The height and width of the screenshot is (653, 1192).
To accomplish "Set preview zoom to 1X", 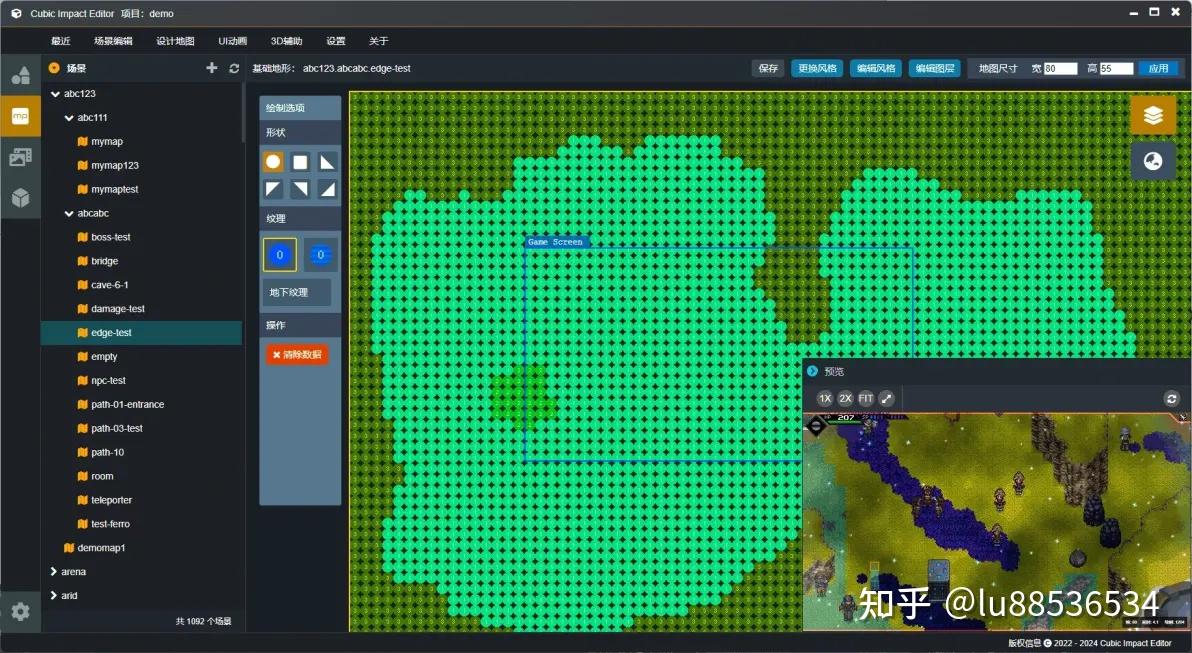I will pos(825,398).
